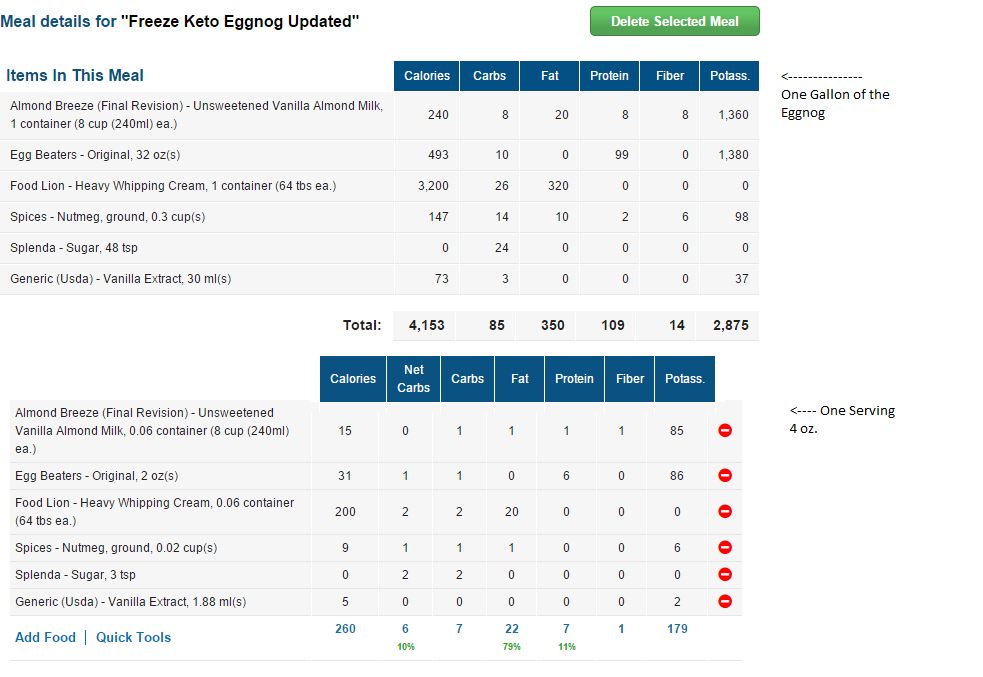Image resolution: width=983 pixels, height=677 pixels.
Task: Click the serving table Fiber header
Action: pos(629,379)
